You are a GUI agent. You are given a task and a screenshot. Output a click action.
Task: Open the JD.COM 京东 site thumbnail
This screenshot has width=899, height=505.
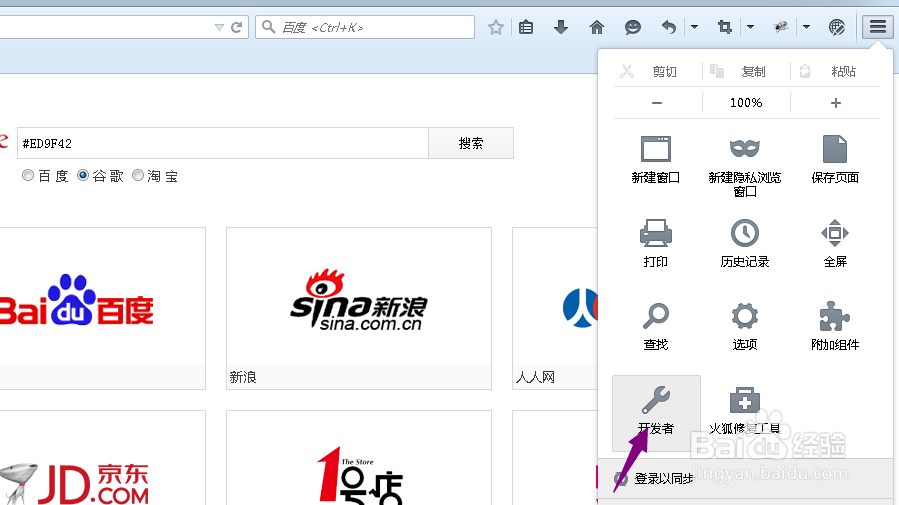(x=103, y=457)
